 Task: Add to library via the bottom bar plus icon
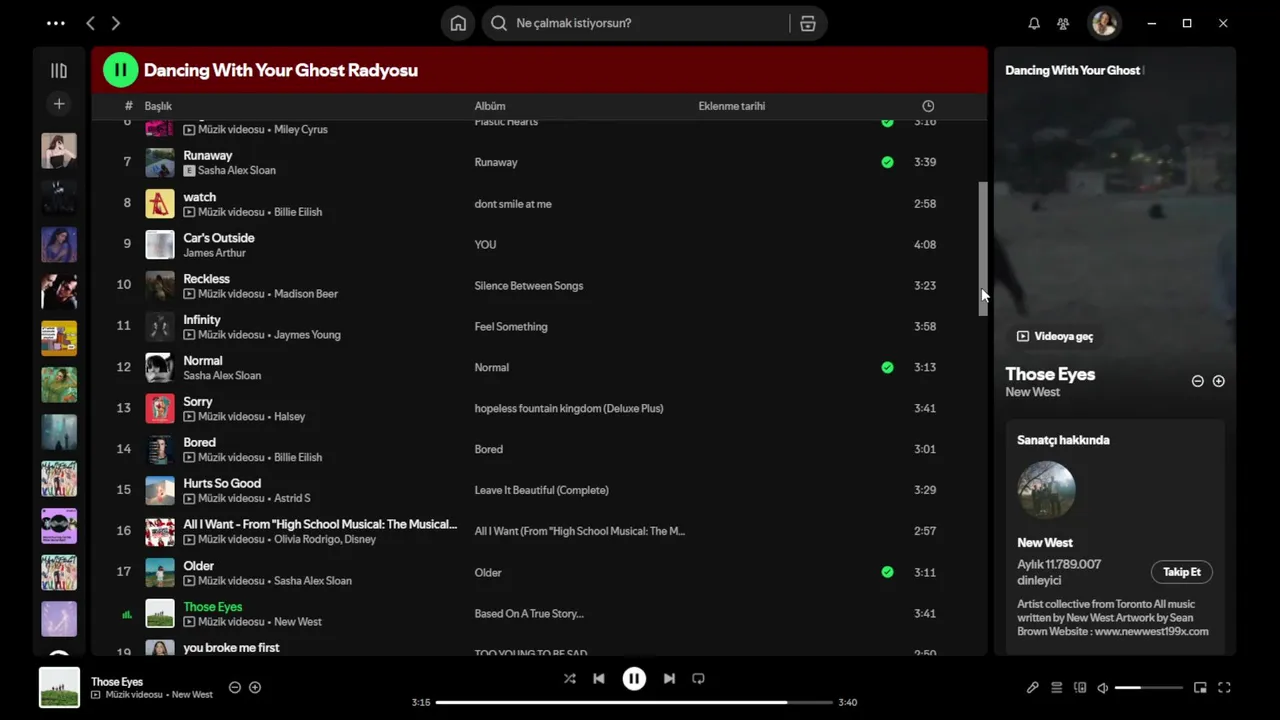pos(255,687)
